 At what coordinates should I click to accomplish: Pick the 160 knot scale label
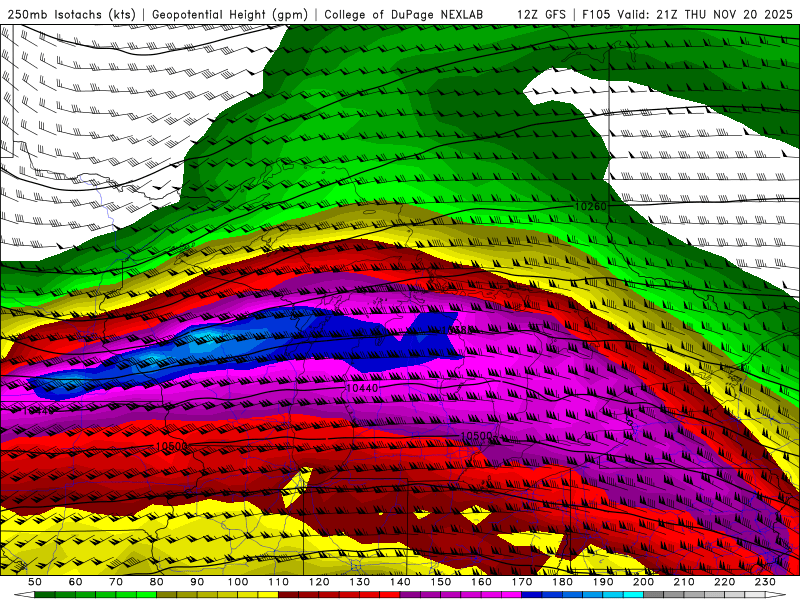(x=481, y=582)
